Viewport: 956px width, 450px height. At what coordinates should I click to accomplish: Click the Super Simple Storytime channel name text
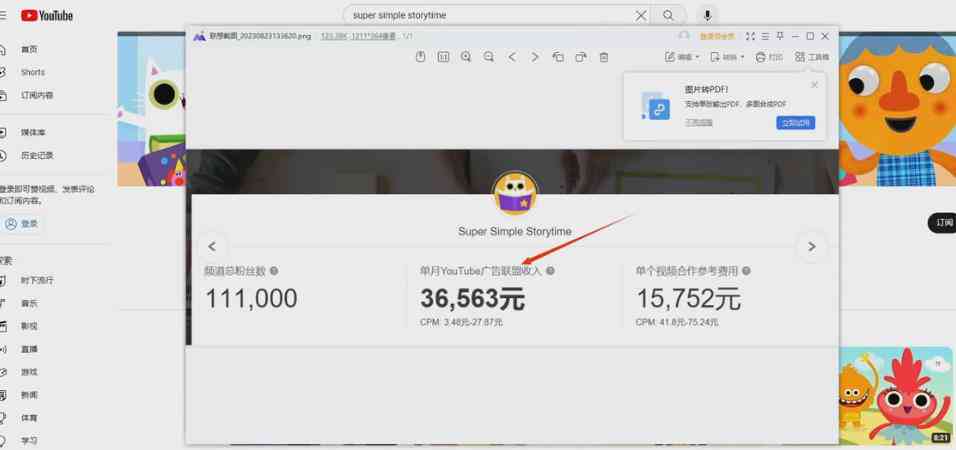[x=515, y=232]
